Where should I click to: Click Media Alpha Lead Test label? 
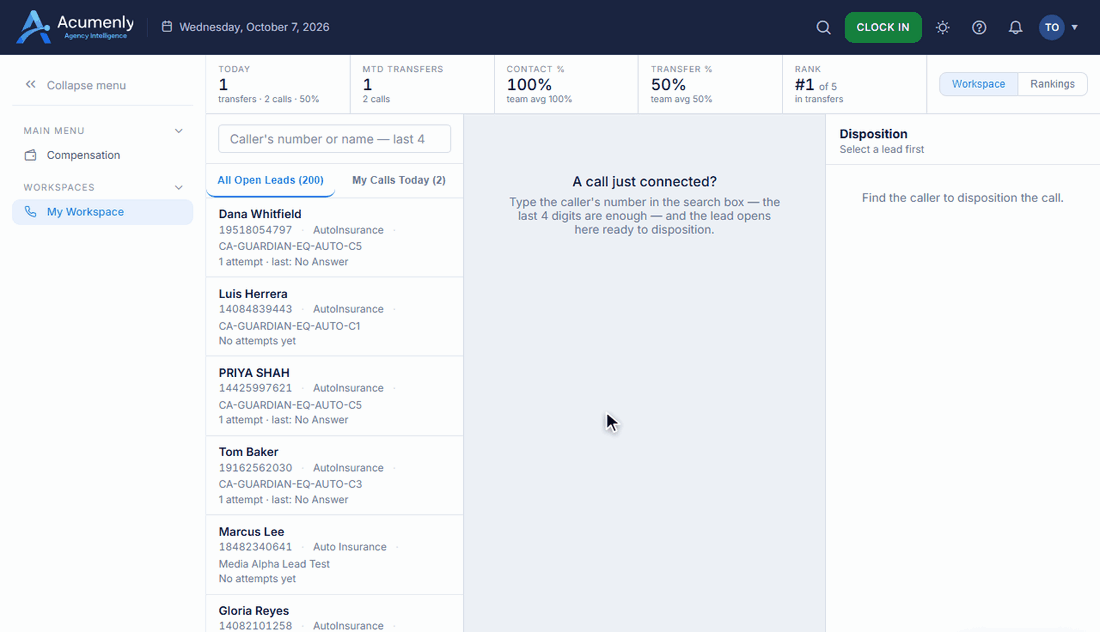pos(274,564)
